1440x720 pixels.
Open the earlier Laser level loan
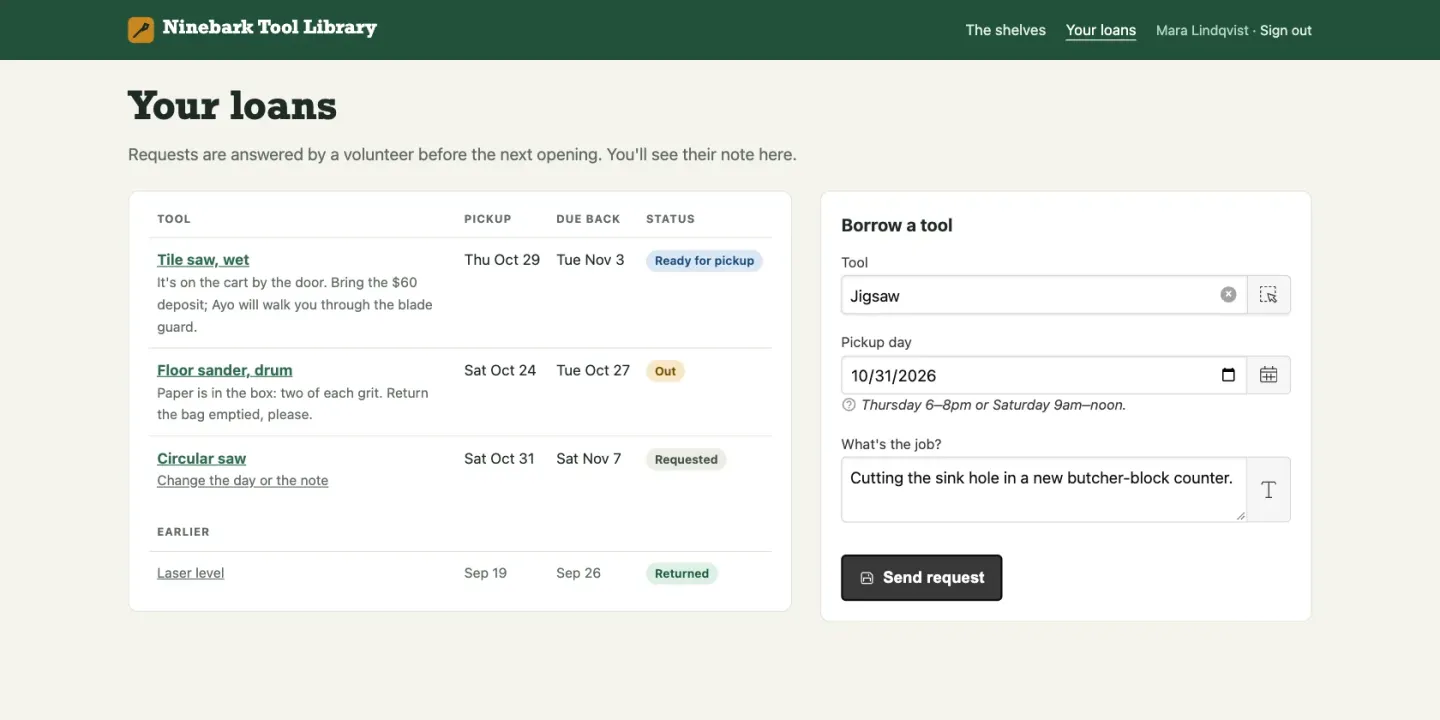190,573
